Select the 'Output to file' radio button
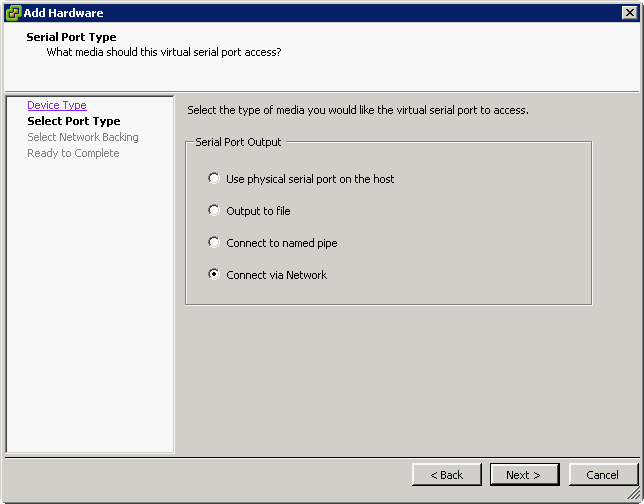644x504 pixels. coord(214,210)
